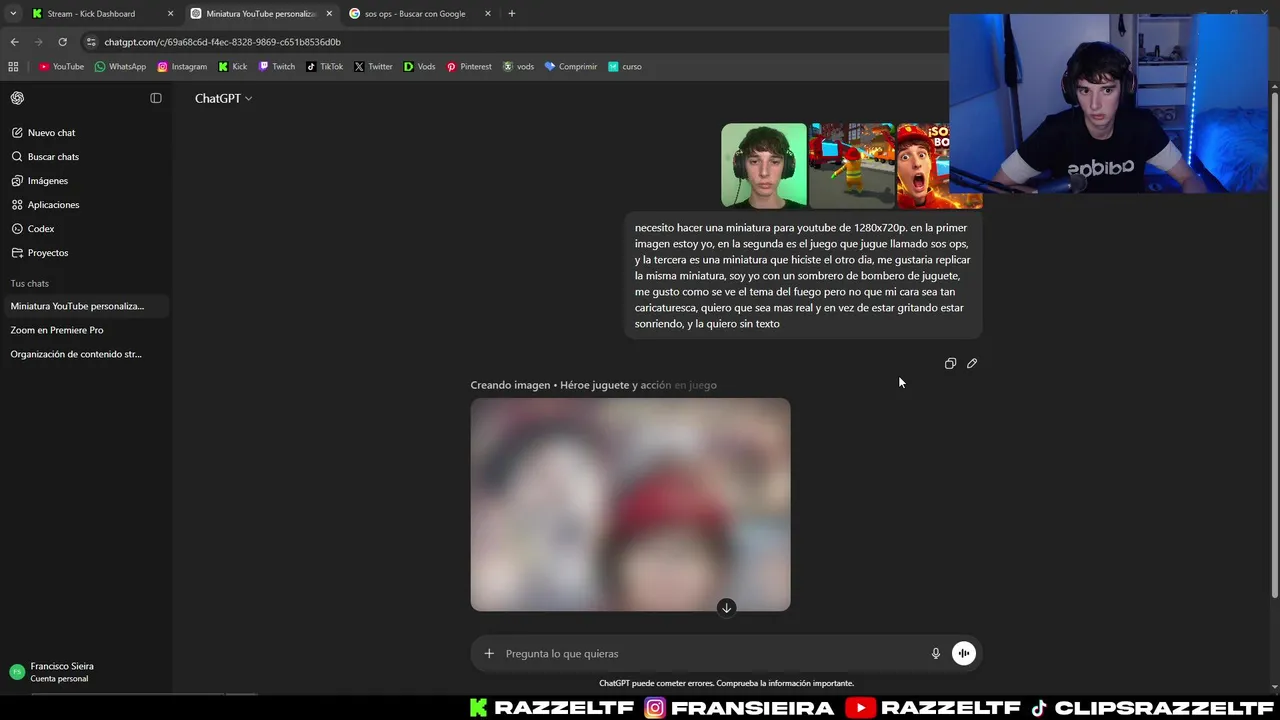This screenshot has width=1280, height=720.
Task: Open Twitch bookmark
Action: coord(277,66)
